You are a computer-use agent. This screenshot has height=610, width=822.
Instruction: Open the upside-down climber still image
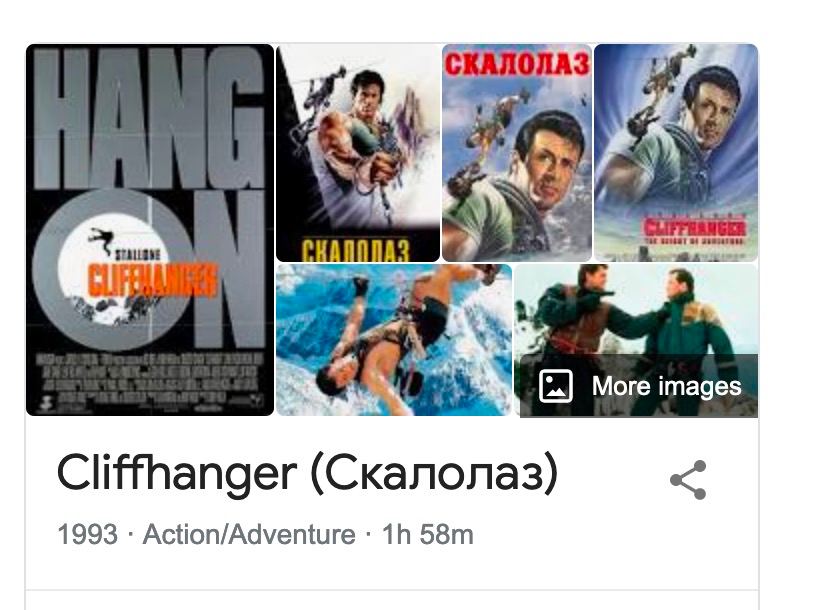[394, 340]
